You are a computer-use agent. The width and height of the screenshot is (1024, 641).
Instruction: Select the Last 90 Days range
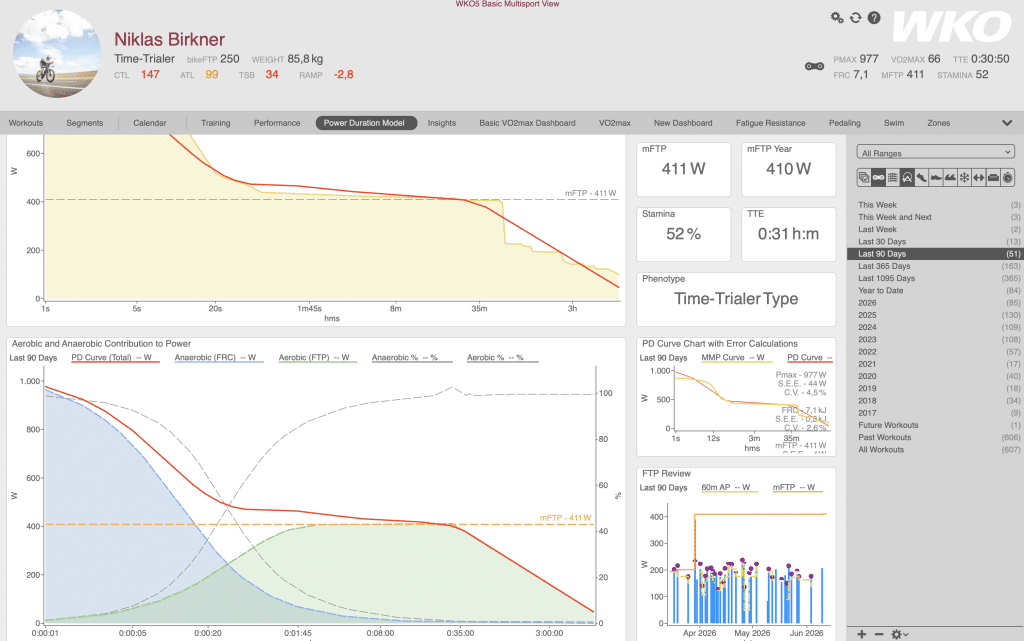coord(935,254)
